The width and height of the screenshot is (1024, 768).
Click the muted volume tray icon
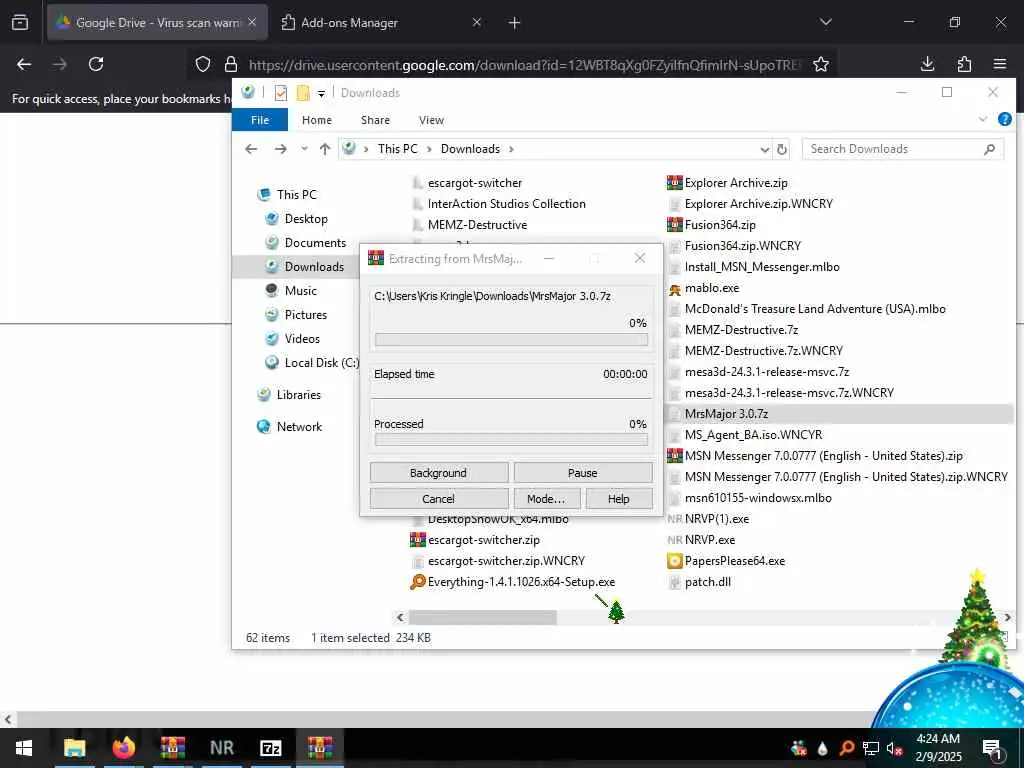[x=894, y=748]
